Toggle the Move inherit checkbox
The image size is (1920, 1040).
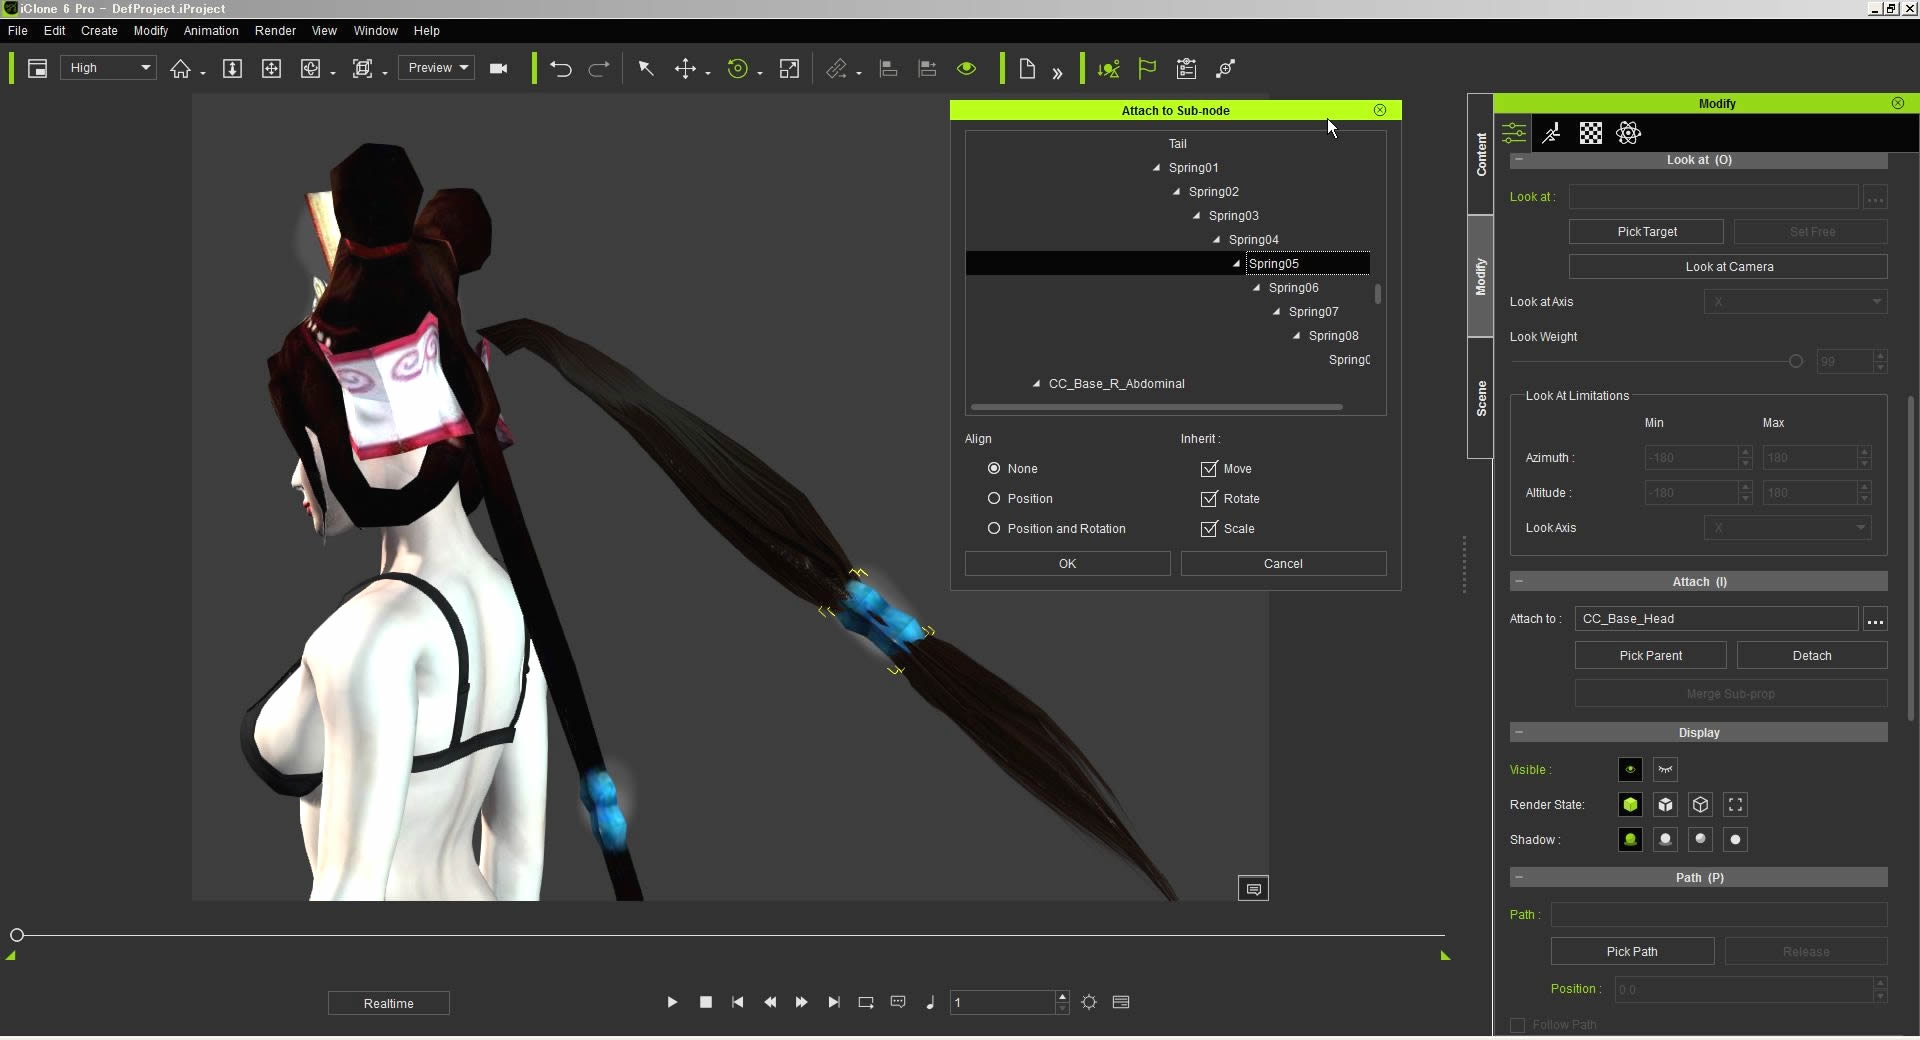click(1209, 468)
